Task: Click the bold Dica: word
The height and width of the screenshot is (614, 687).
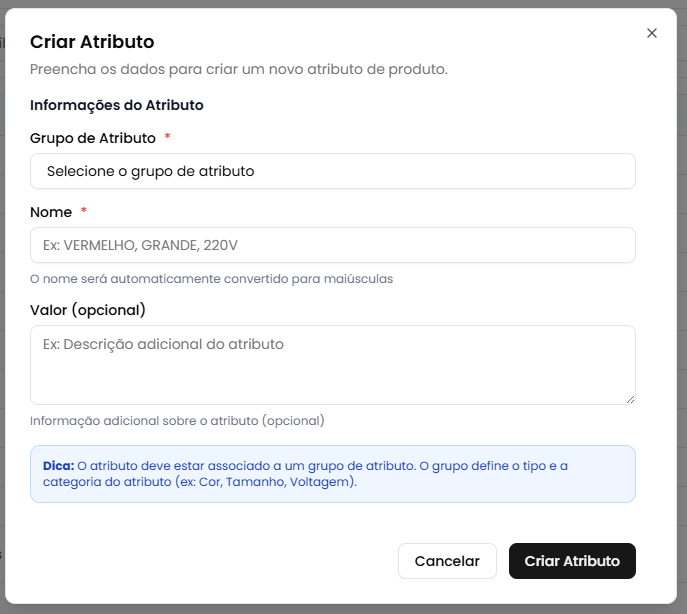Action: (59, 466)
